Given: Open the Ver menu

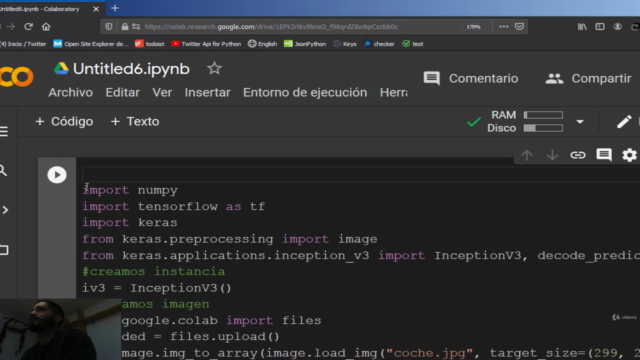Looking at the screenshot, I should point(162,93).
